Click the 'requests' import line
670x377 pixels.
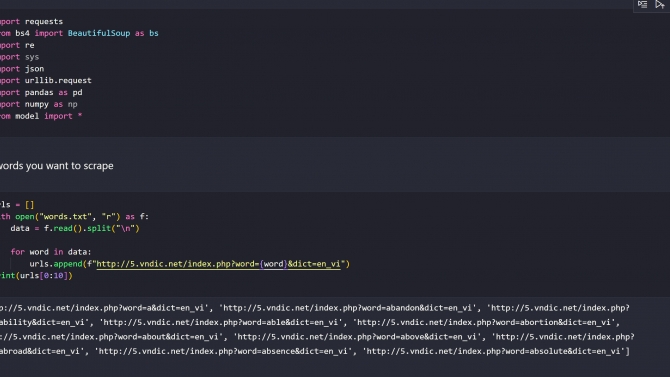(x=32, y=21)
